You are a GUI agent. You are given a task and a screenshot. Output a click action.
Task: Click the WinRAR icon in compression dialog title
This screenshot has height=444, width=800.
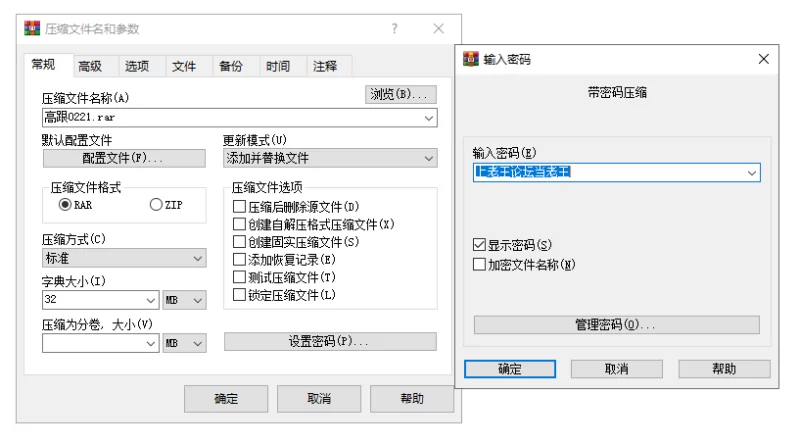[32, 29]
